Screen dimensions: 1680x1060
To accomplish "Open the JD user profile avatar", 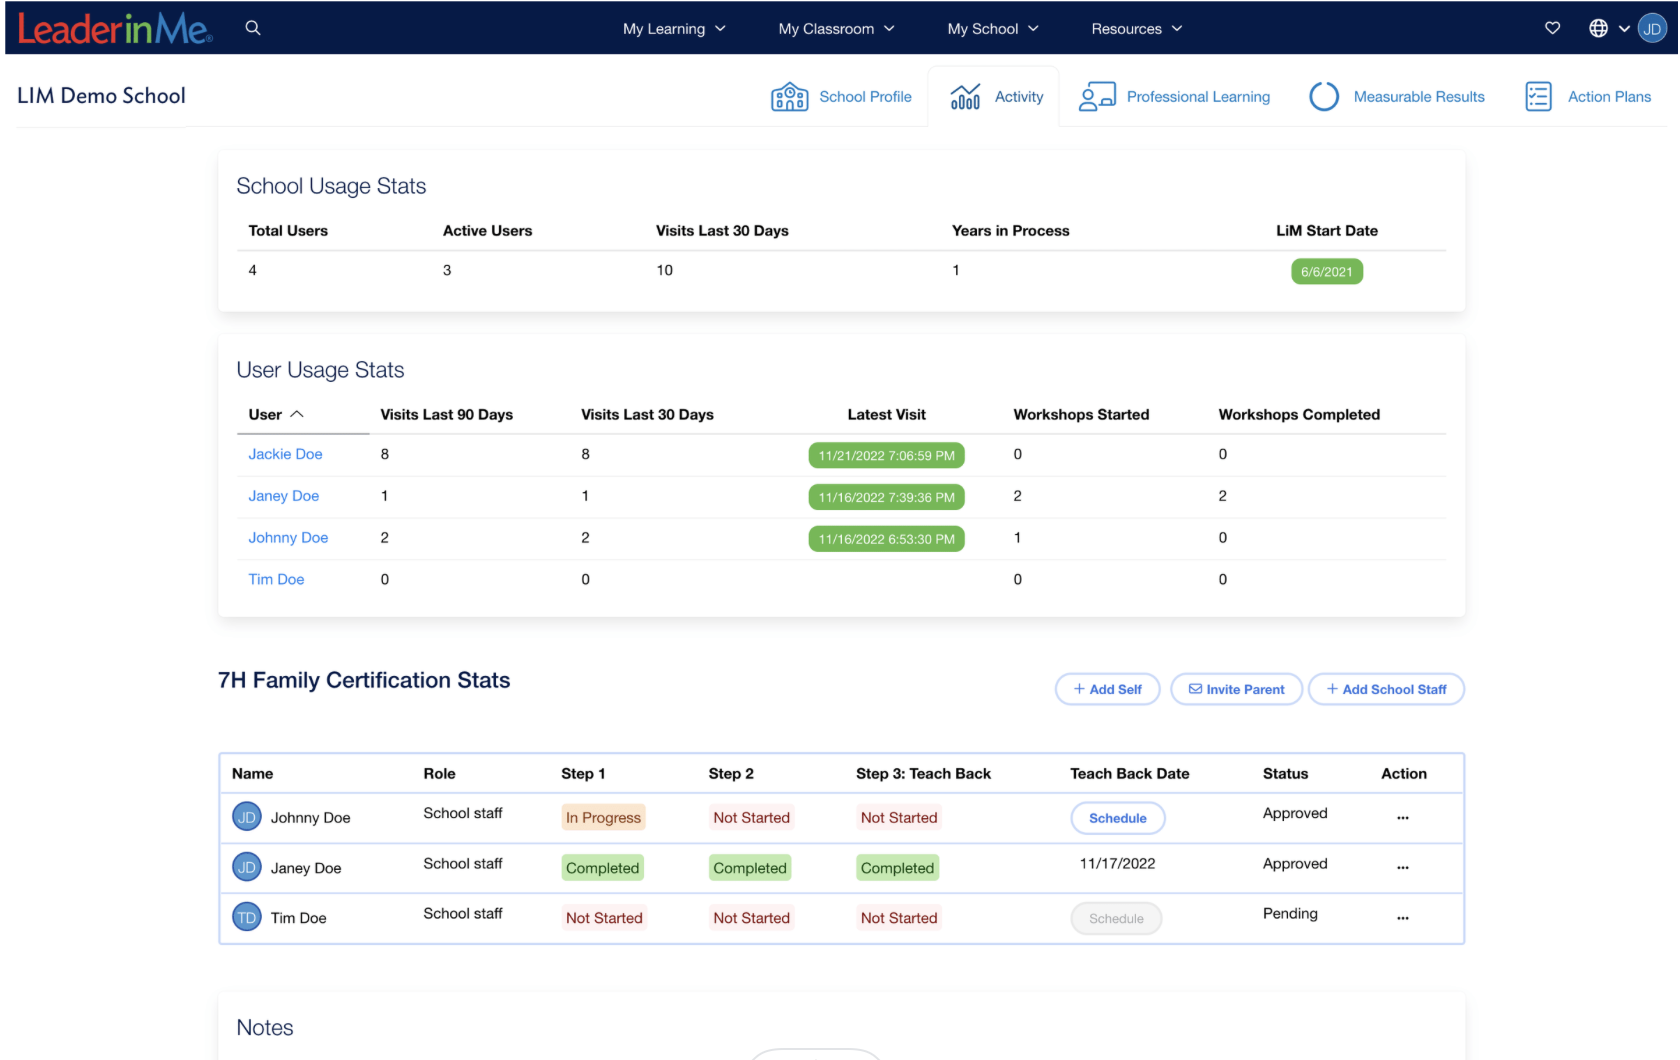I will pyautogui.click(x=1652, y=29).
